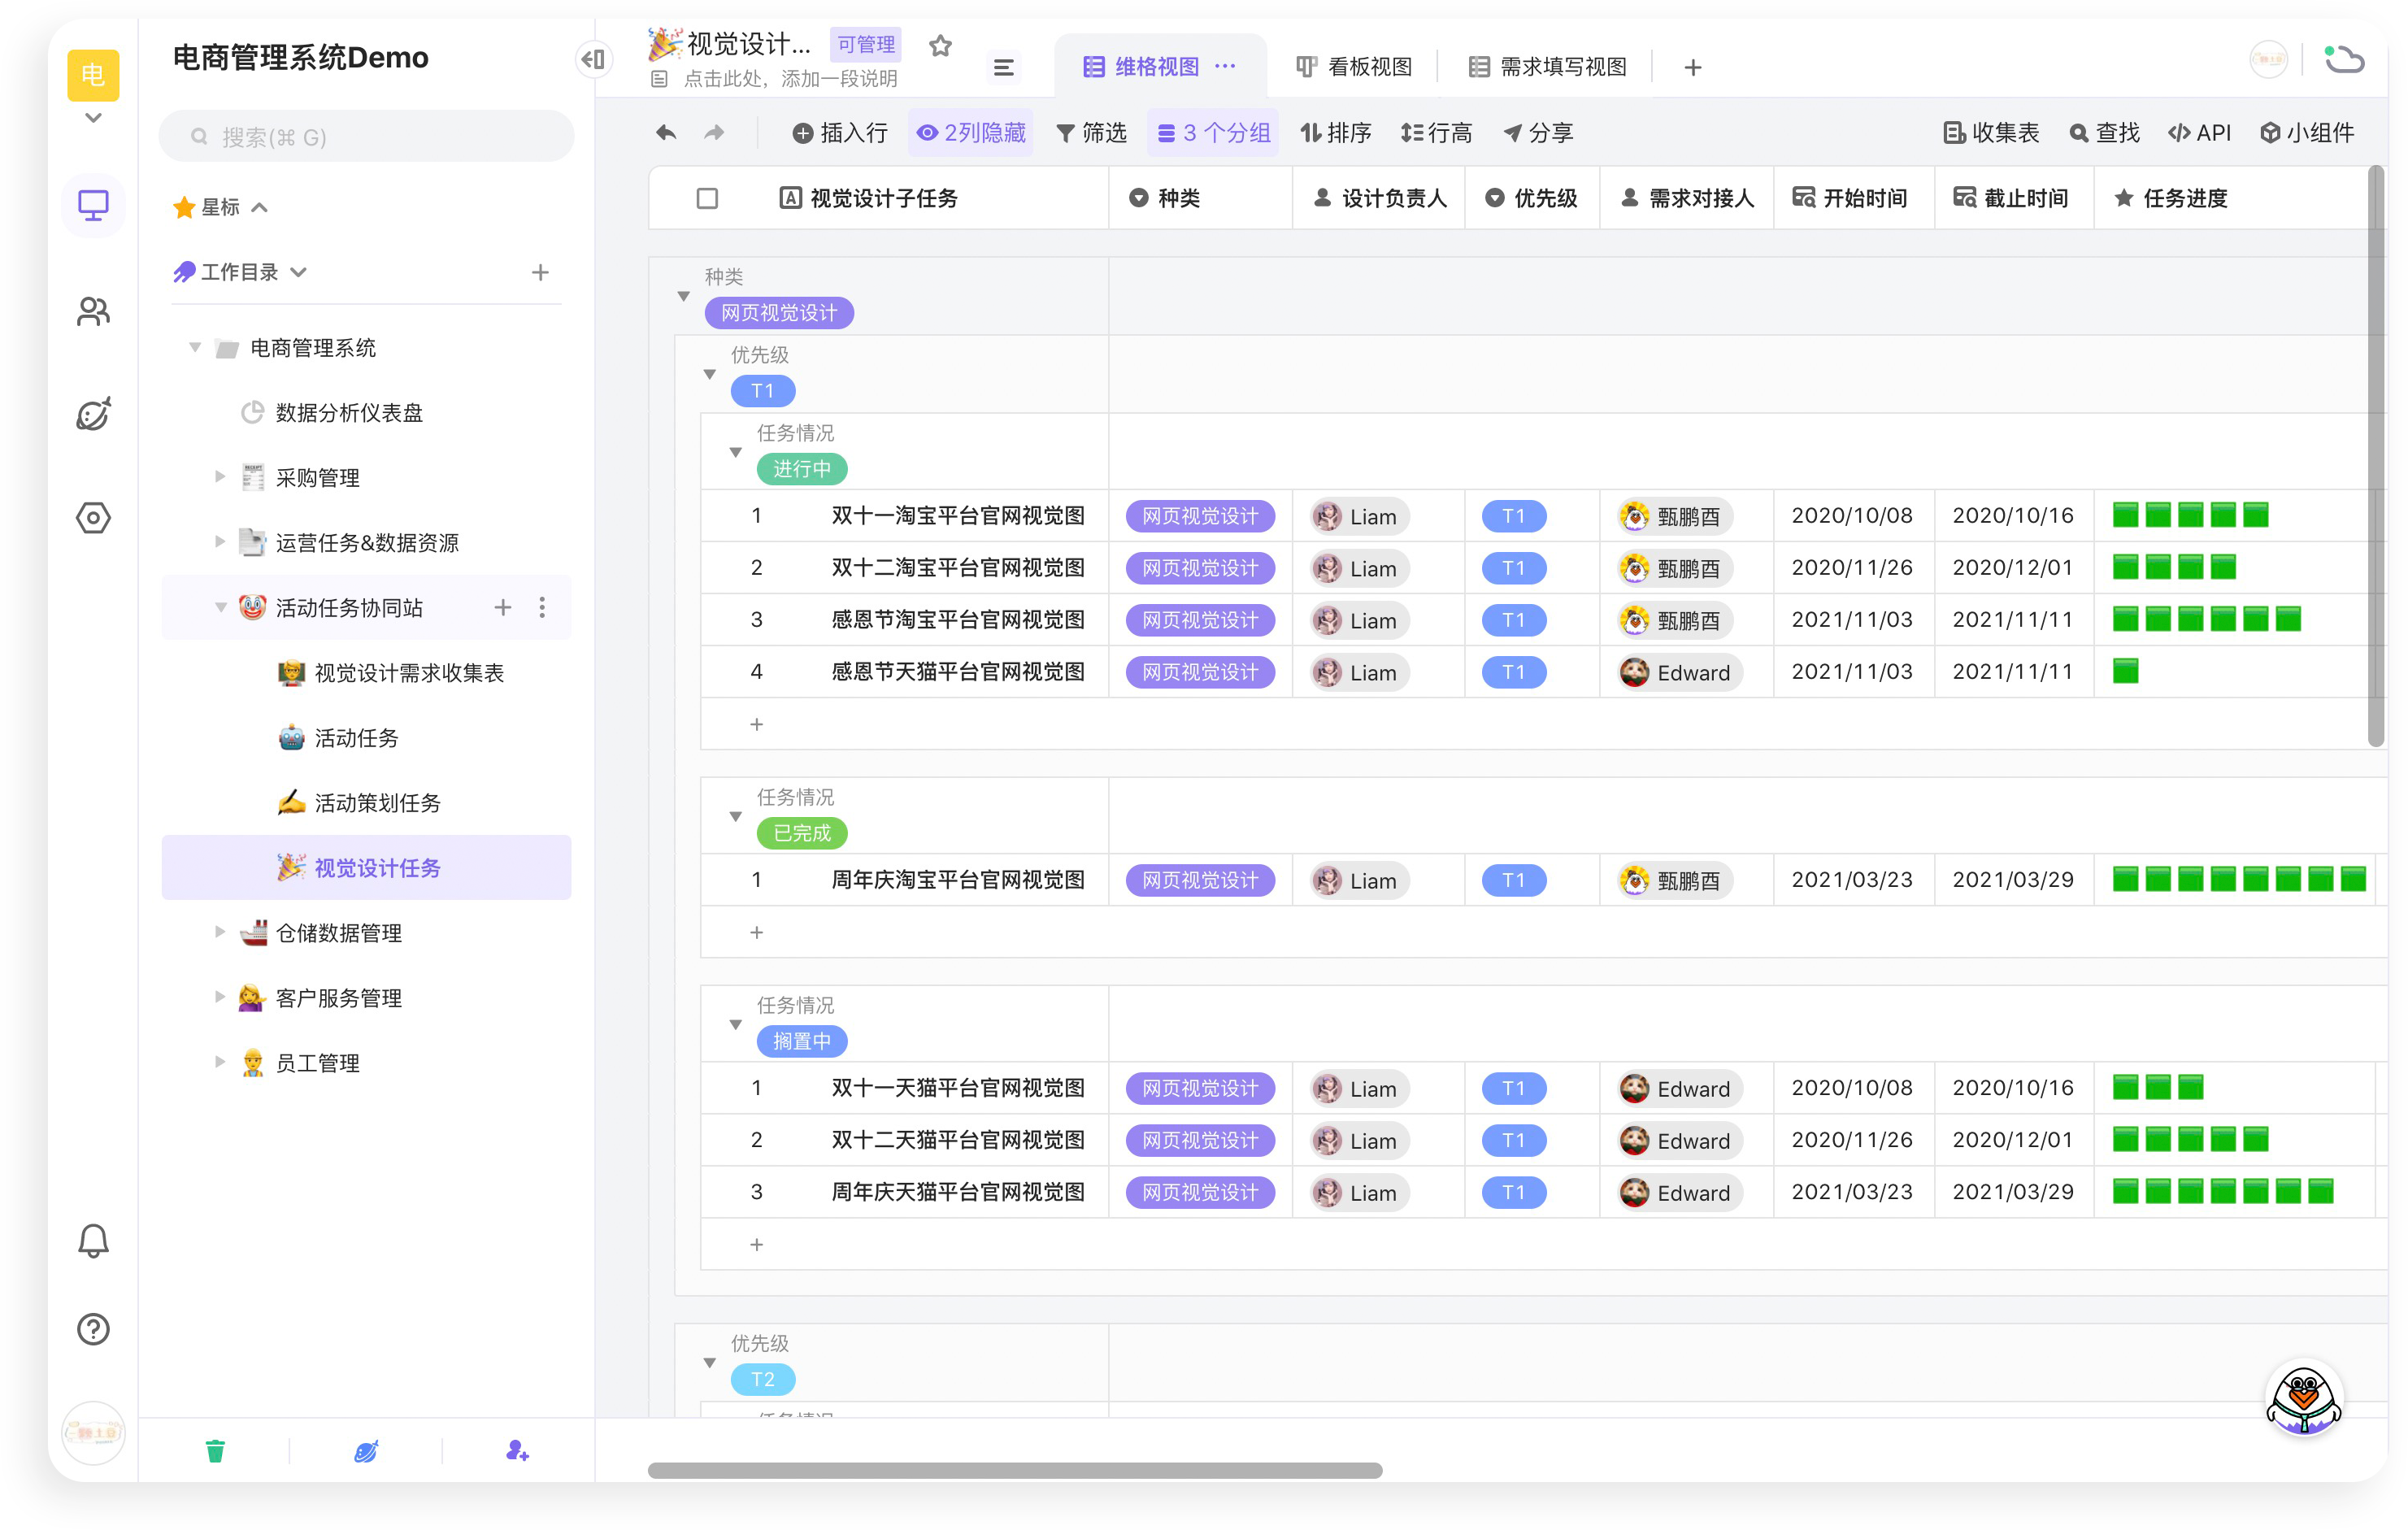Click the yellow 电 workspace icon
Image resolution: width=2408 pixels, height=1530 pixels.
(93, 74)
